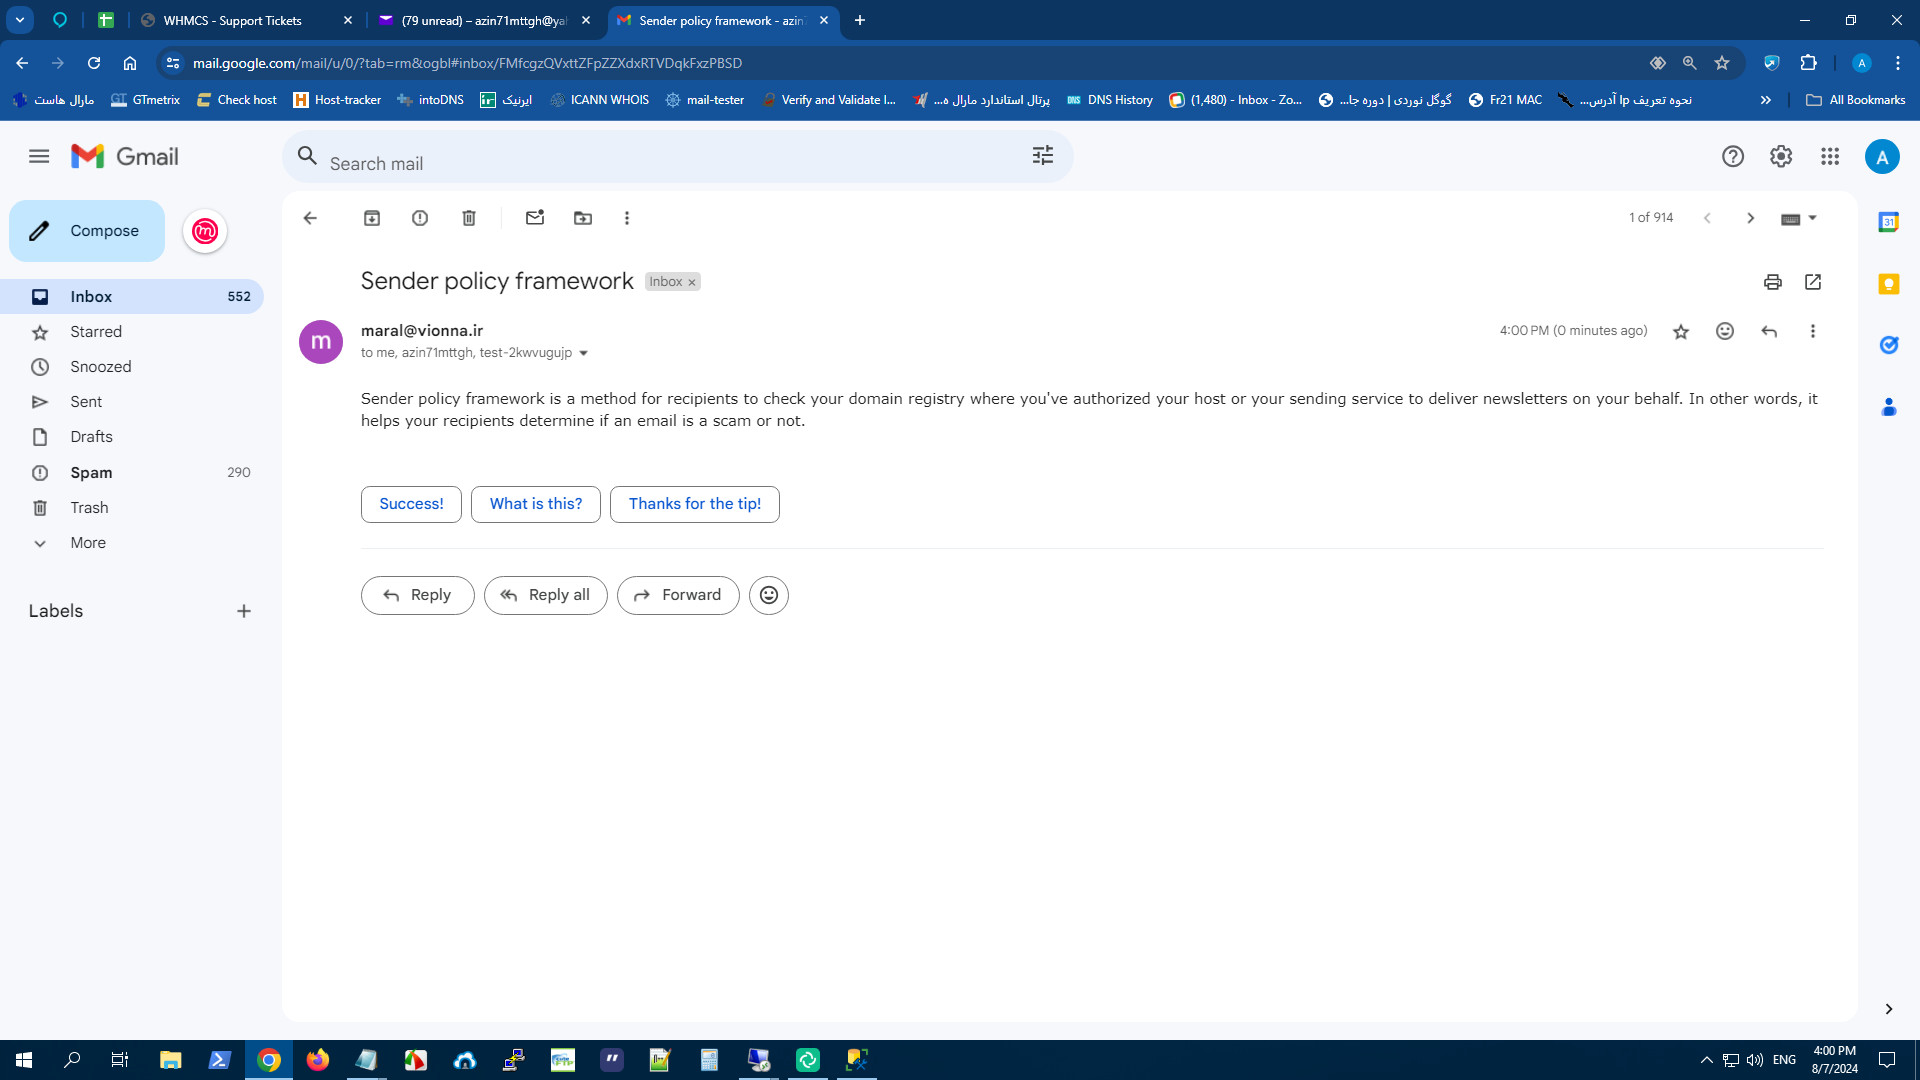Delete email with trash toolbar icon
Screen dimensions: 1920x1080
469,218
